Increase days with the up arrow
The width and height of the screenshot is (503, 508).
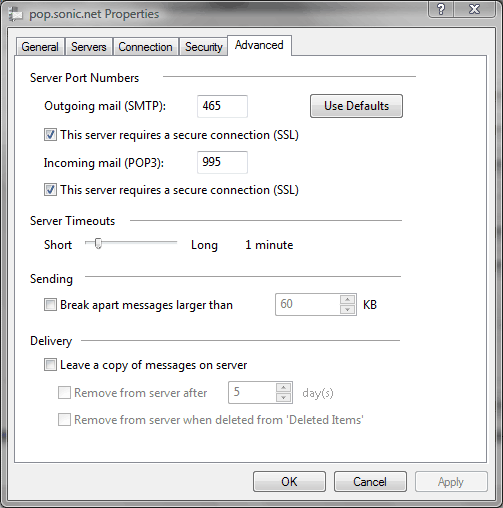tap(283, 387)
